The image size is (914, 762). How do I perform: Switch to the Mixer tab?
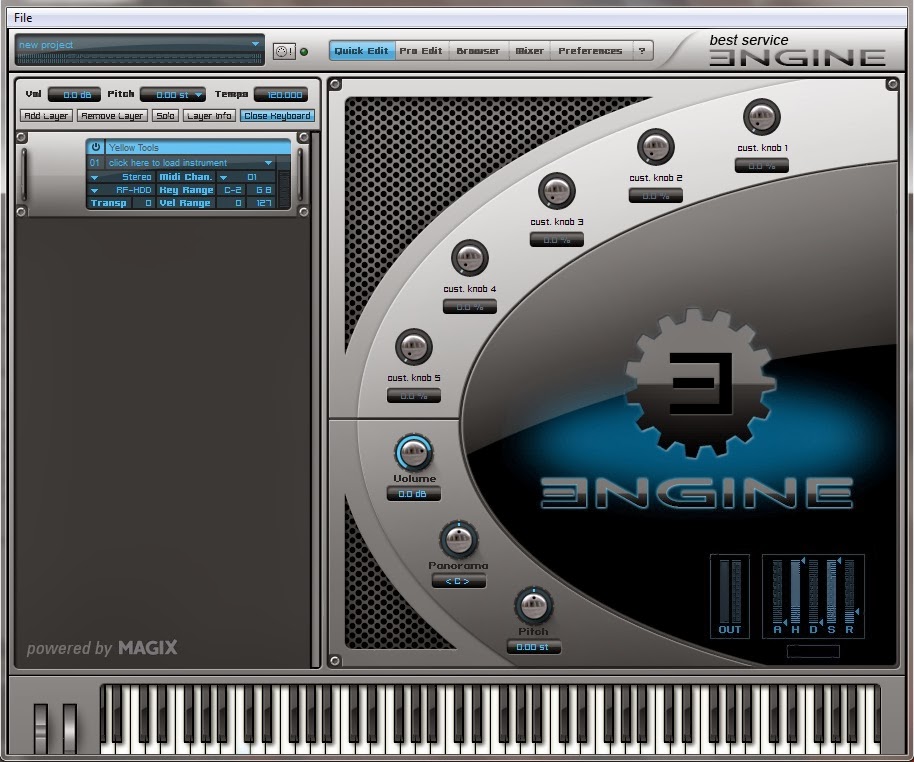point(529,50)
